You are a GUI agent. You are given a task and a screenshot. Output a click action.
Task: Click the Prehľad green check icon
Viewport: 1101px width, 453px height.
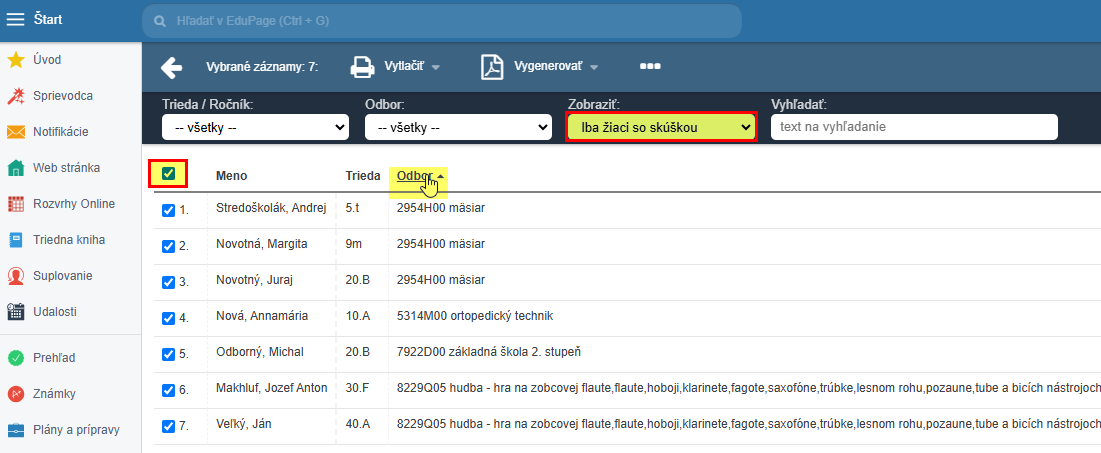click(15, 358)
